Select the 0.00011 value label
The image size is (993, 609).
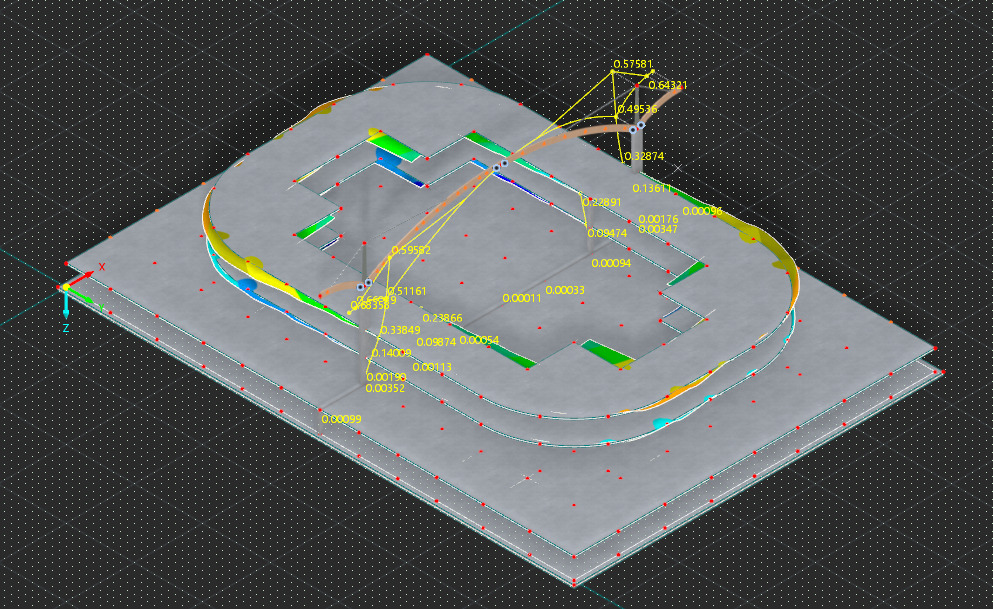(521, 298)
